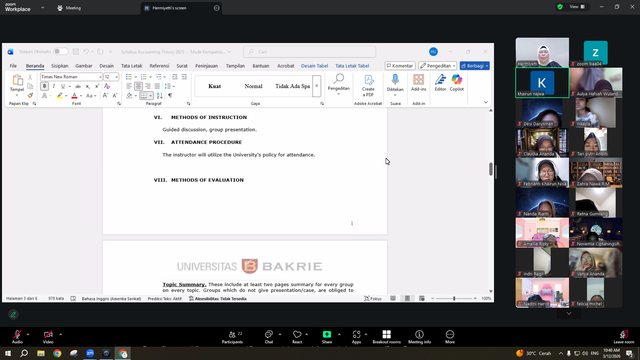Switch to the Sisipkan tab
The height and width of the screenshot is (360, 640).
click(60, 66)
